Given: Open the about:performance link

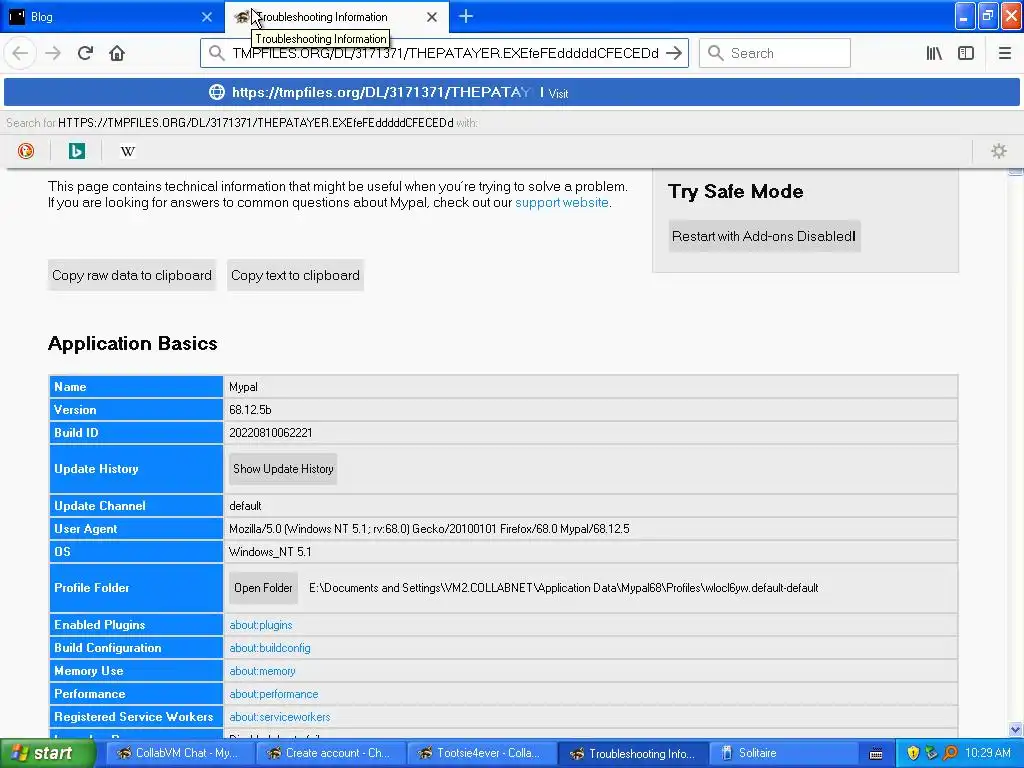Looking at the screenshot, I should click(x=274, y=694).
